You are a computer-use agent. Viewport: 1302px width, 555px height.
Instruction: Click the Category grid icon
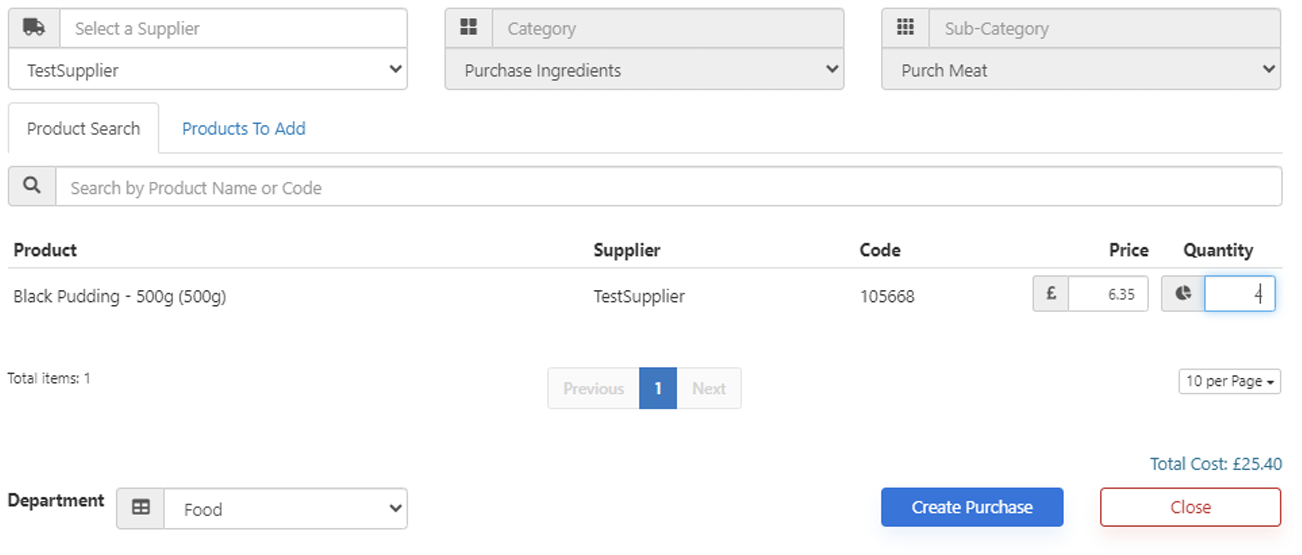click(x=469, y=28)
